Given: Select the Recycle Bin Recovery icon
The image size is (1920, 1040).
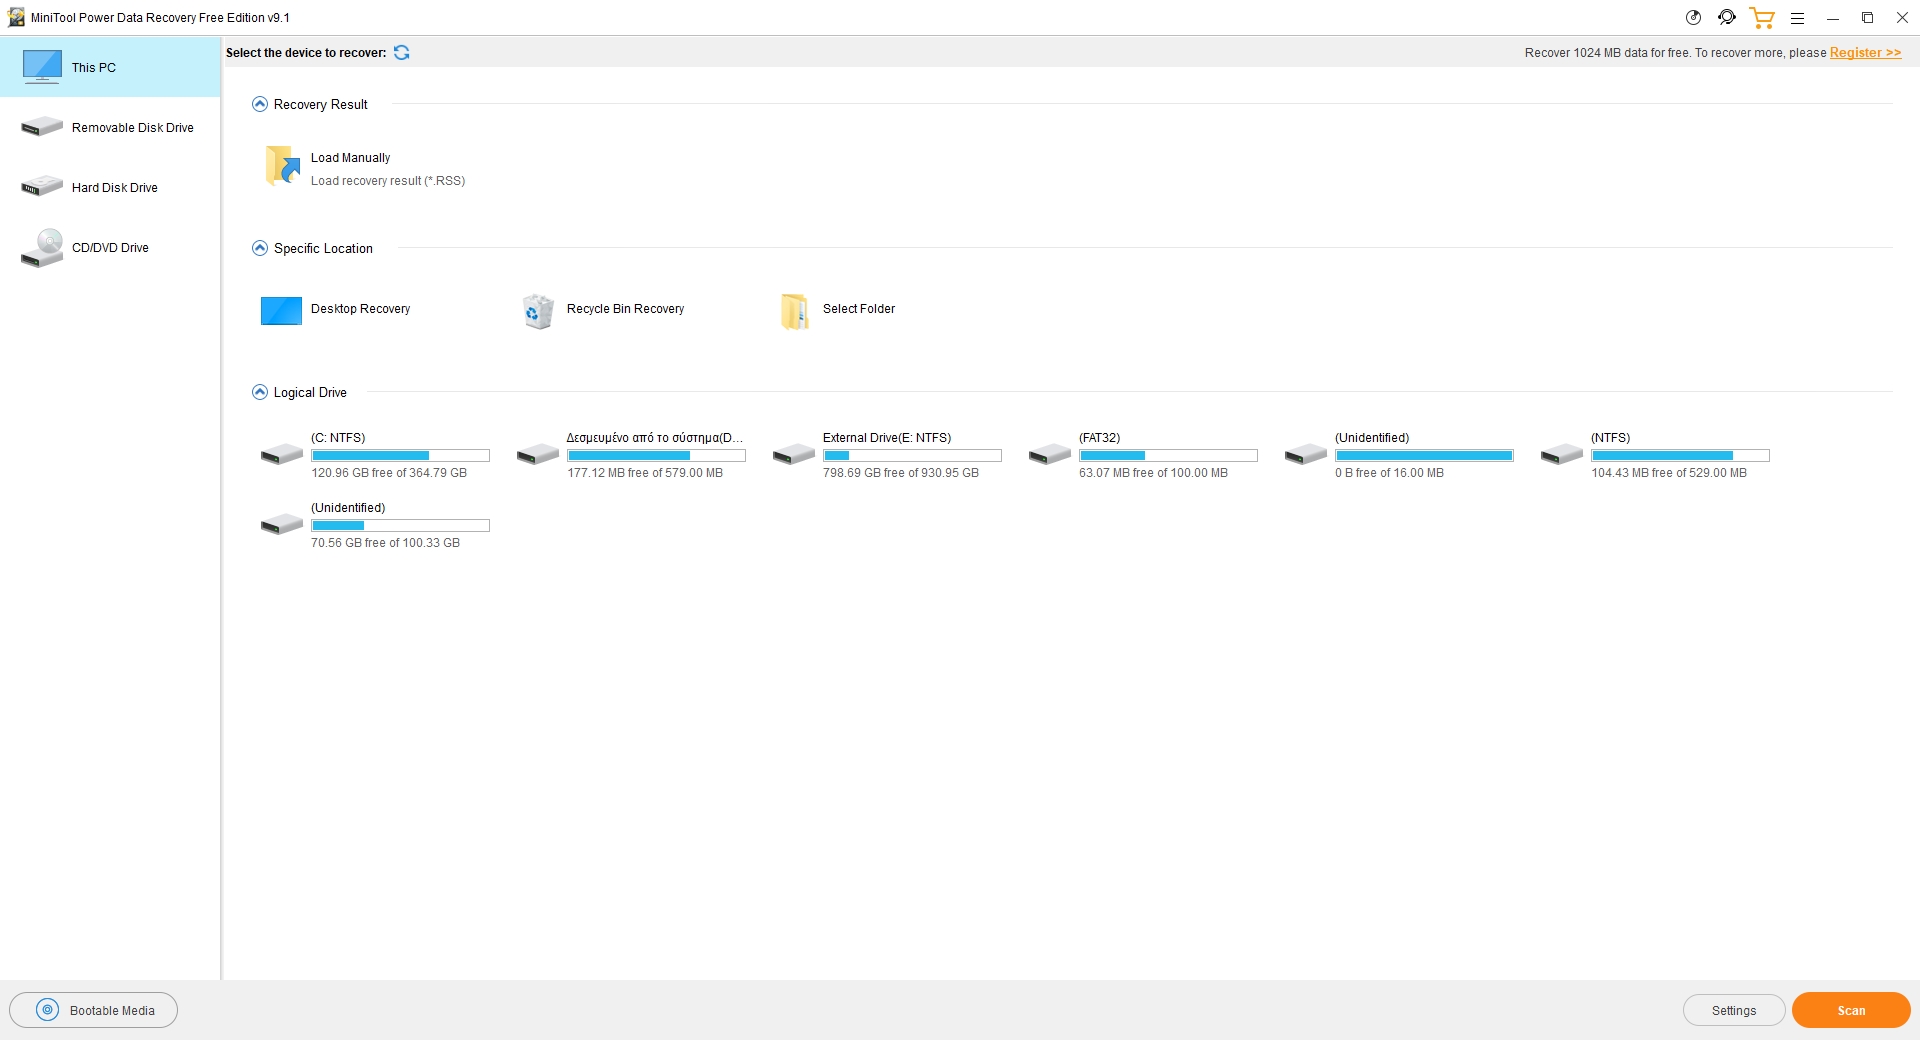Looking at the screenshot, I should [x=538, y=311].
